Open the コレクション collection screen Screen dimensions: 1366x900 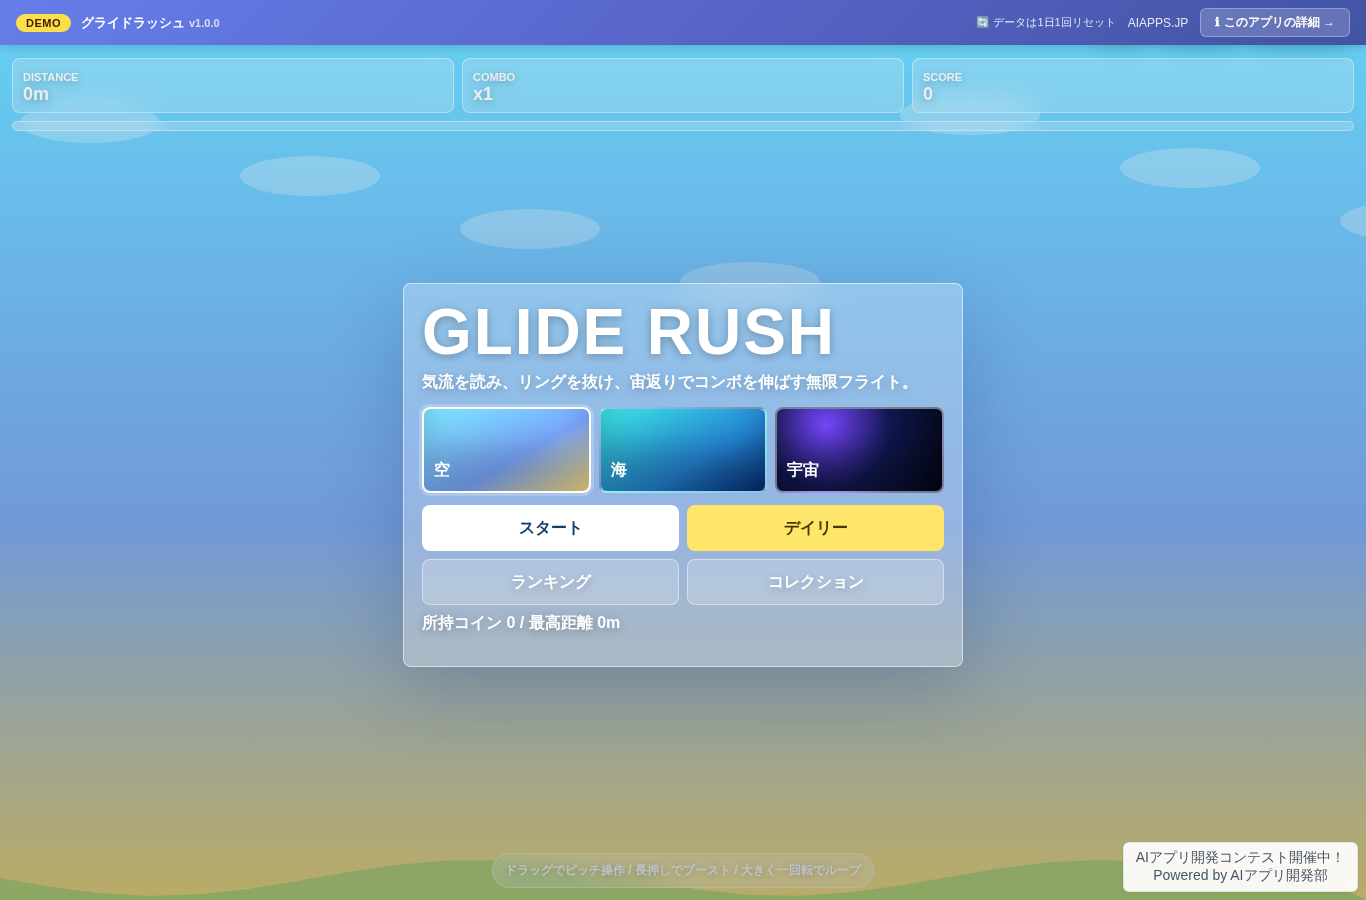(x=815, y=582)
